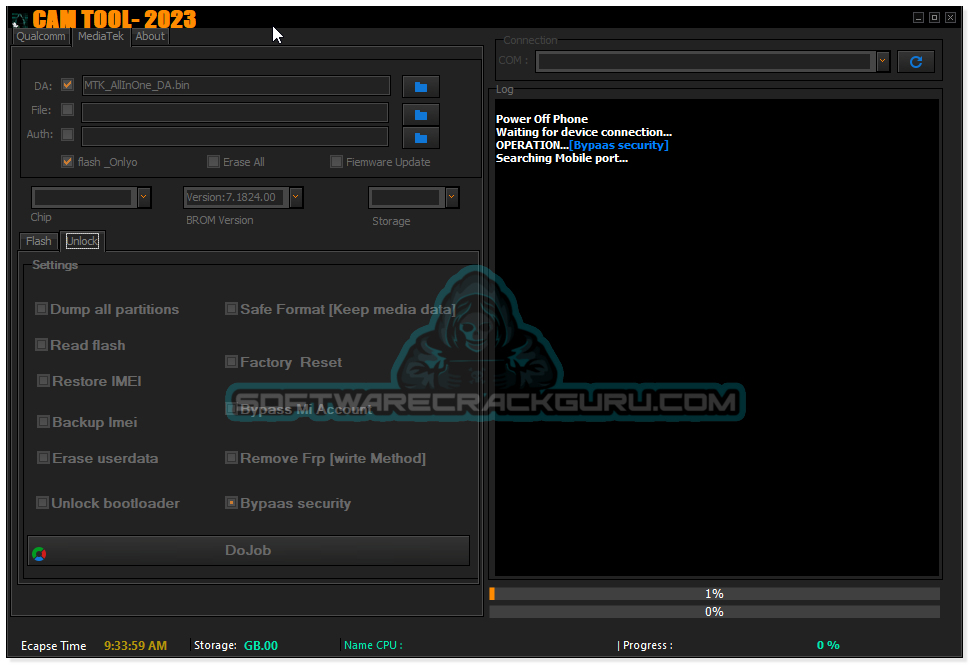This screenshot has width=970, height=665.
Task: Click the empty File path field
Action: click(x=235, y=113)
